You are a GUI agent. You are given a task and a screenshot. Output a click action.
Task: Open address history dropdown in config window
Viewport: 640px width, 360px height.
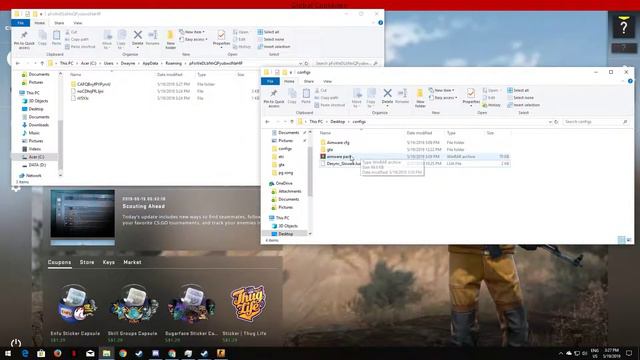550,122
